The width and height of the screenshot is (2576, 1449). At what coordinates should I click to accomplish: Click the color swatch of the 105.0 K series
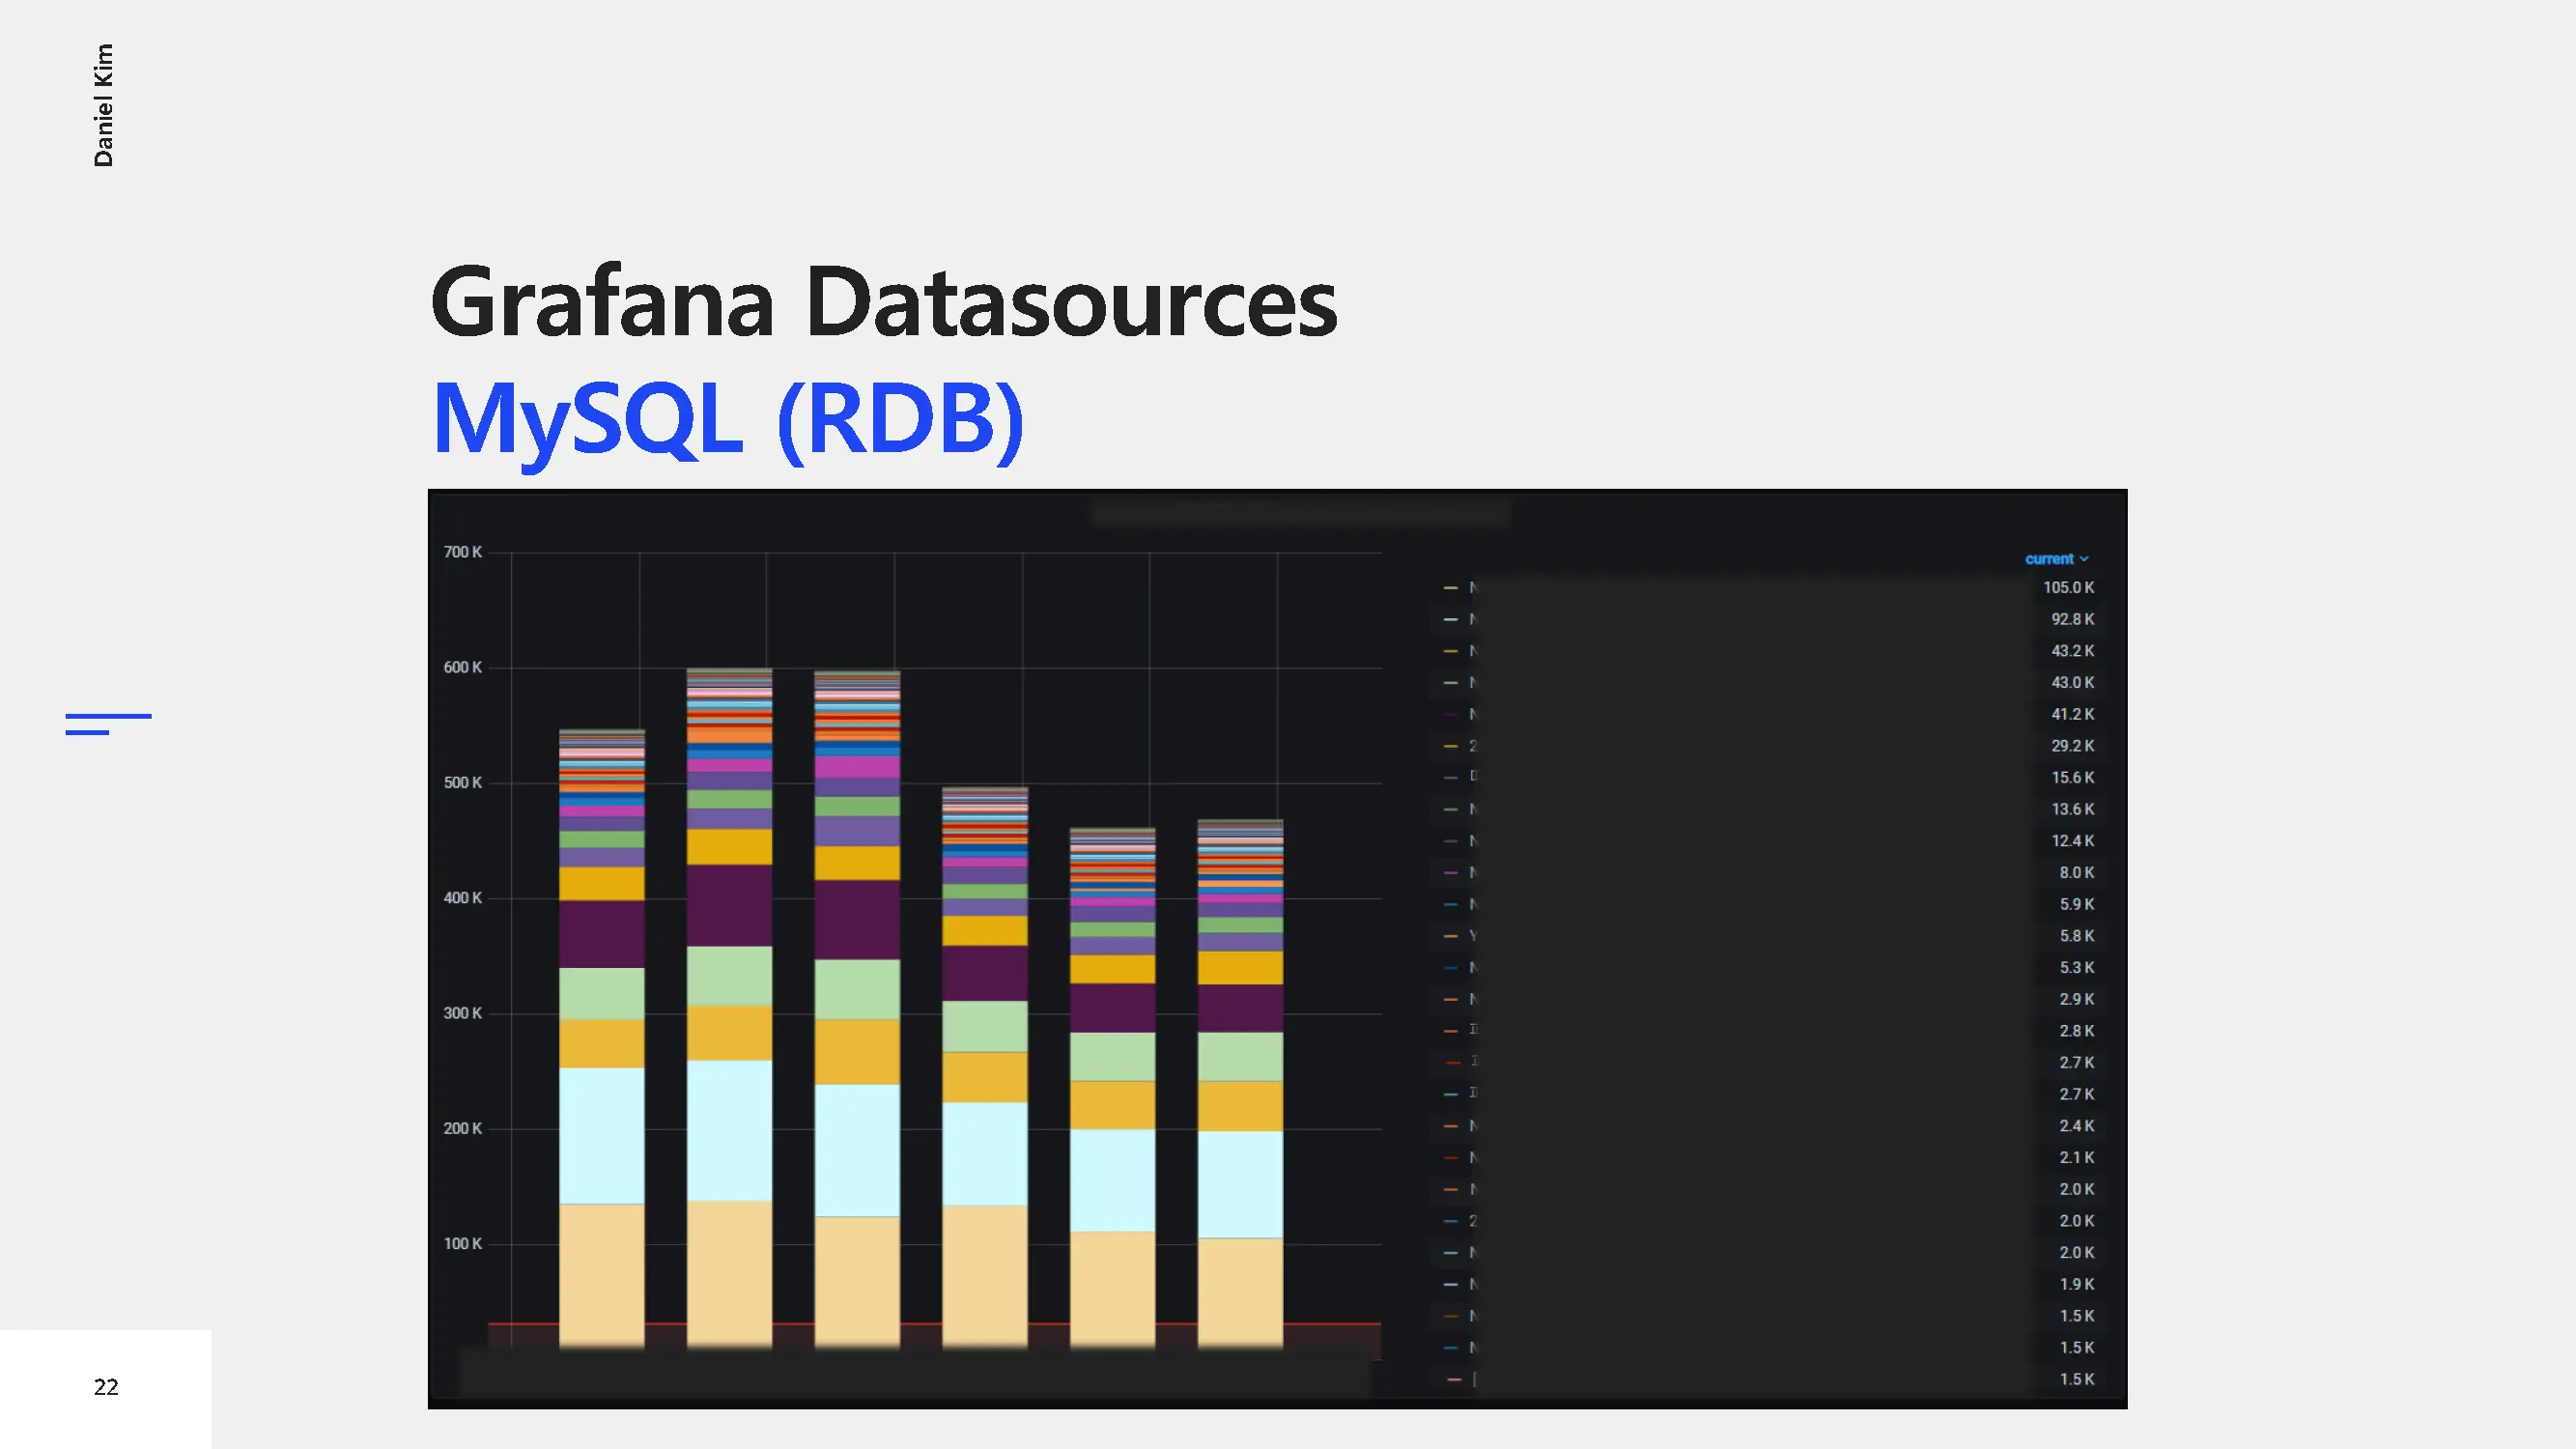(1450, 588)
